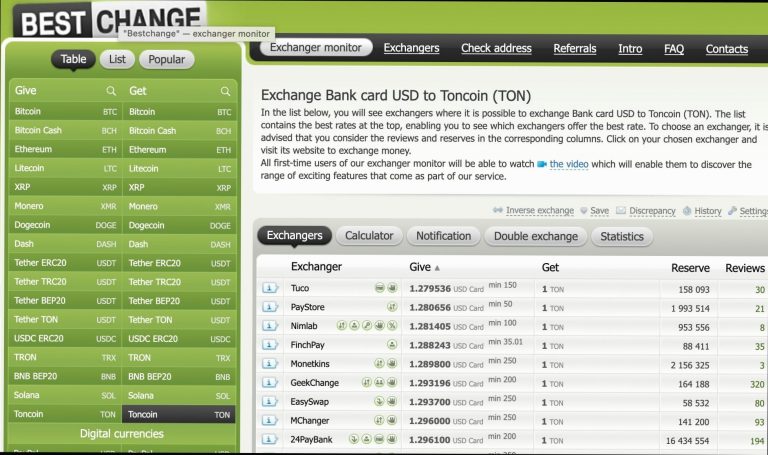The image size is (768, 455).
Task: Open the Calculator tab
Action: click(x=369, y=236)
